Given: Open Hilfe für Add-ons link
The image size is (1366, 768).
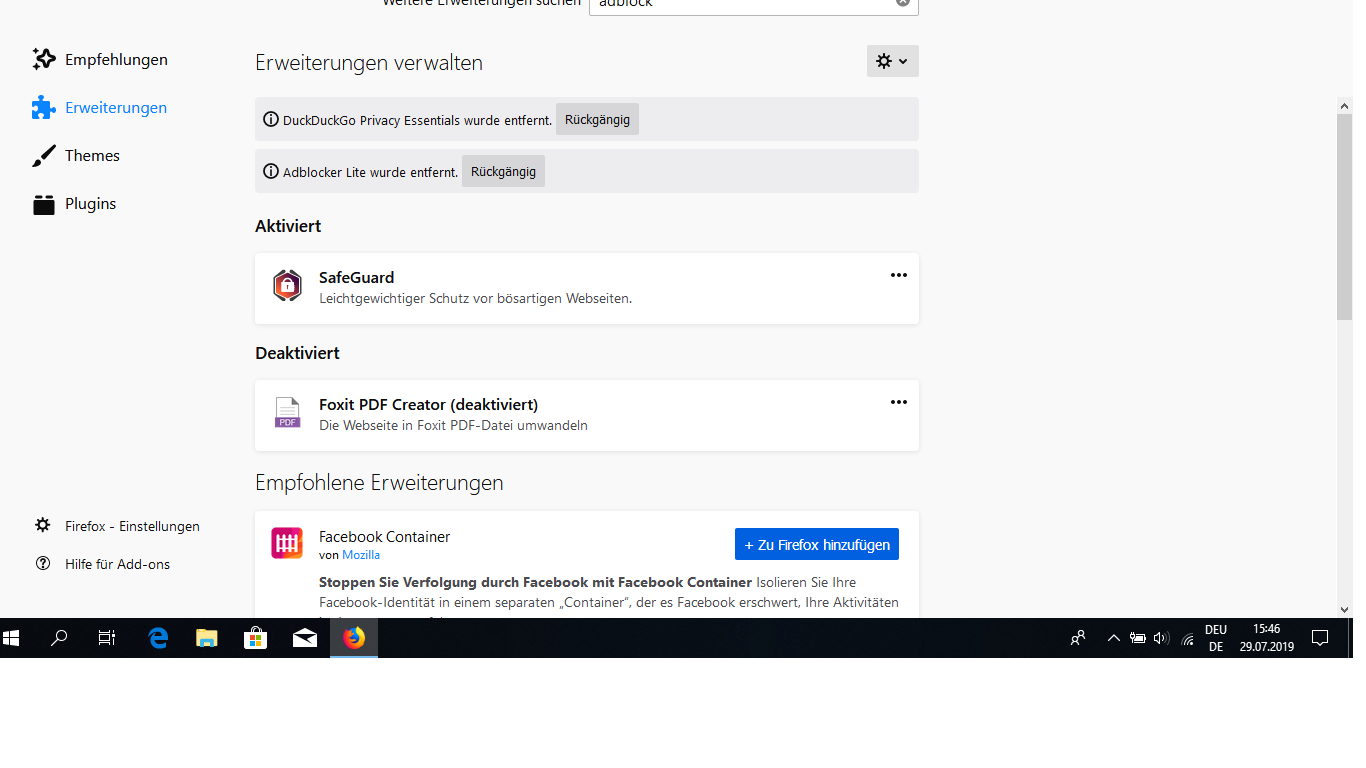Looking at the screenshot, I should tap(117, 564).
